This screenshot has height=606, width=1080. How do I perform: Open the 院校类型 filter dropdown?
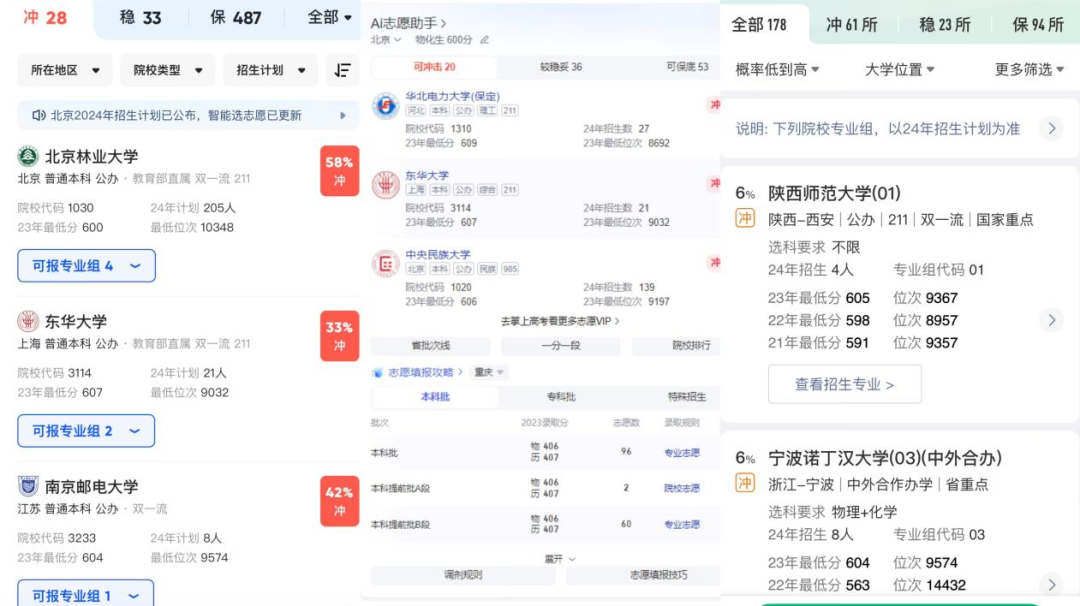click(167, 70)
